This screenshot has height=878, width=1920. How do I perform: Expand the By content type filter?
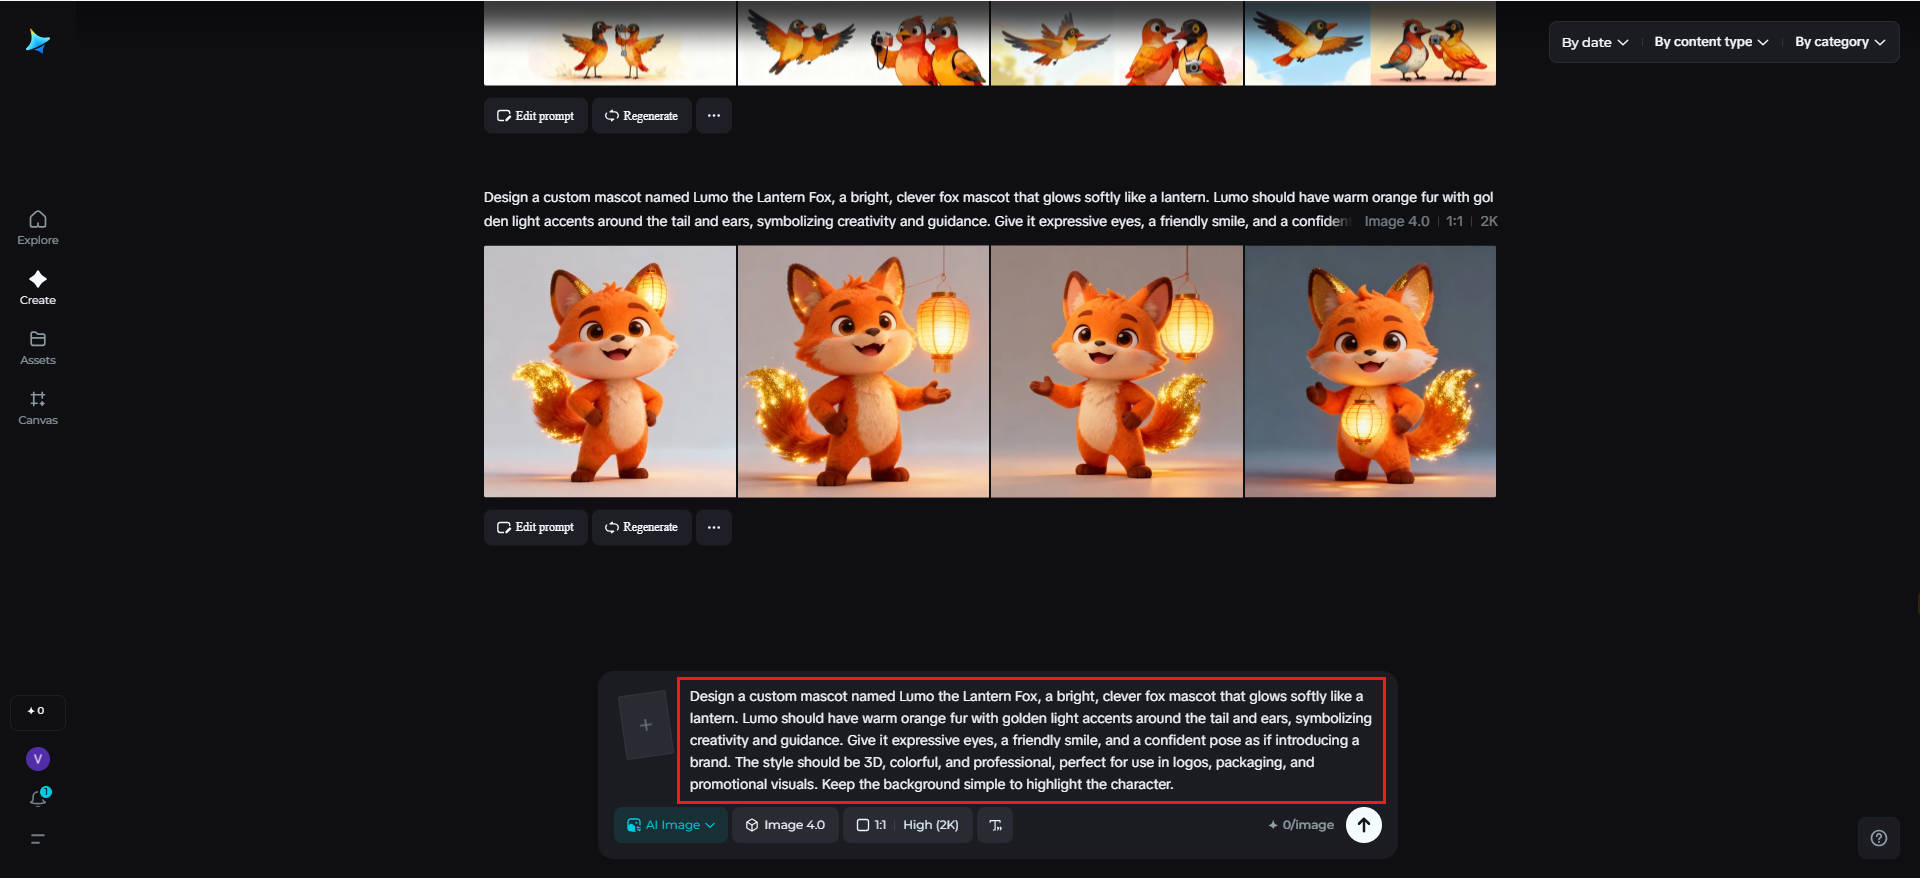click(x=1710, y=42)
